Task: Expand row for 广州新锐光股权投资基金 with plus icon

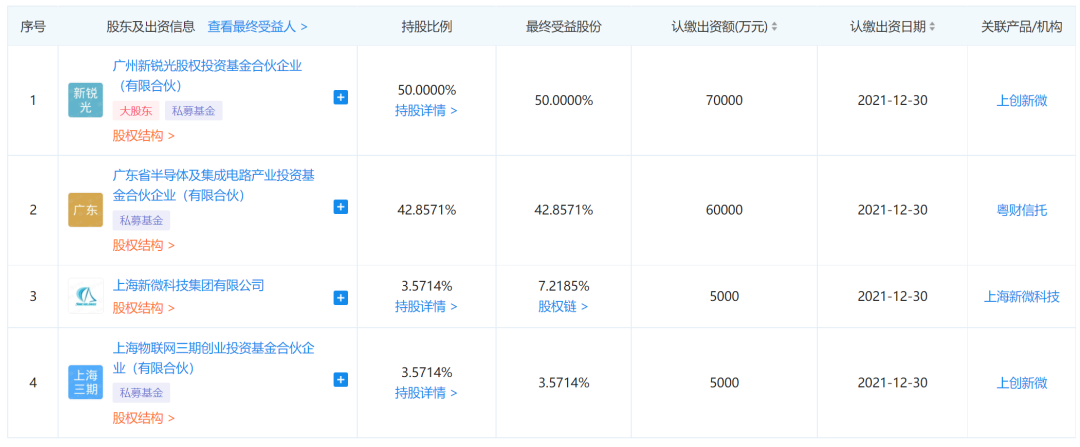Action: tap(340, 98)
